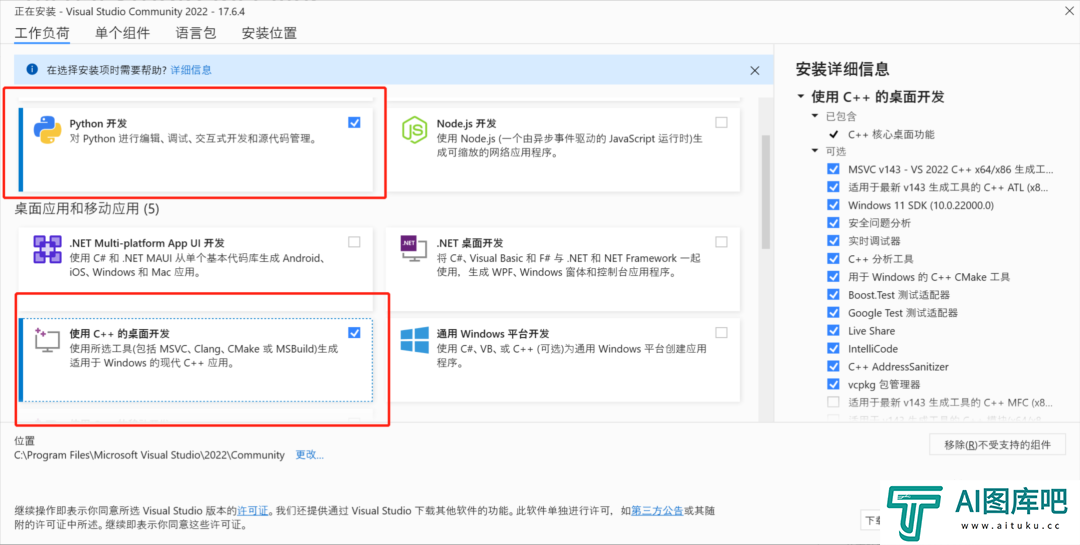Click the install path C:\Program Files text
This screenshot has height=545, width=1080.
pyautogui.click(x=149, y=455)
